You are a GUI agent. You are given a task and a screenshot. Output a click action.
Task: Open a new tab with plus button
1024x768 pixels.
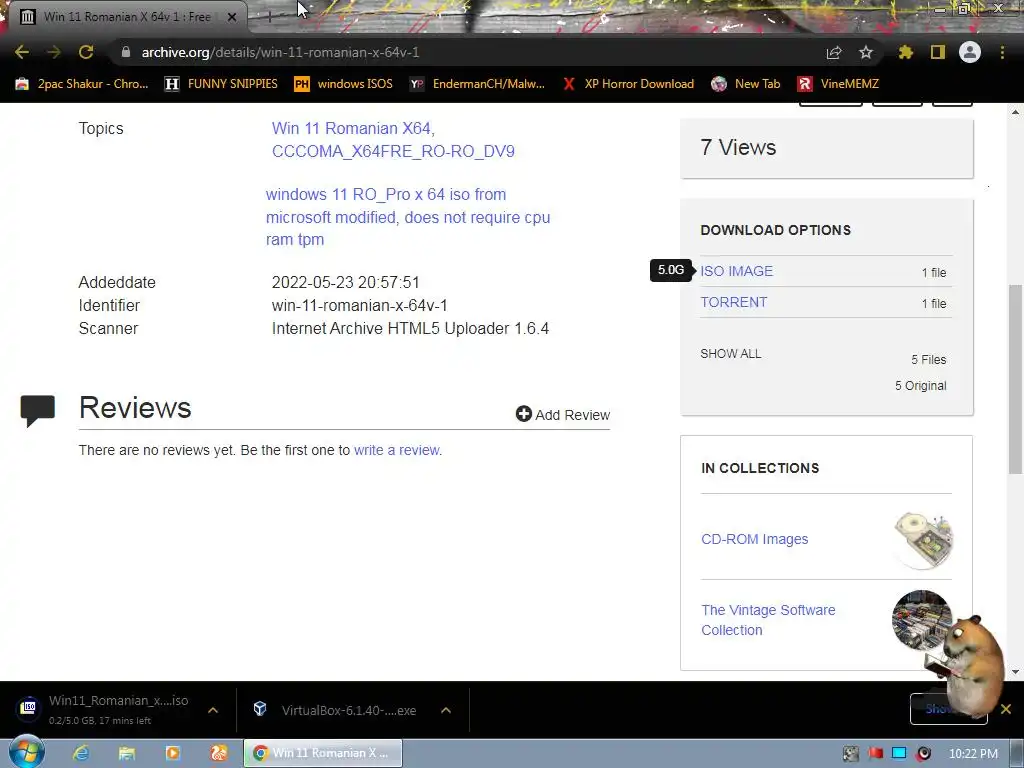click(268, 17)
